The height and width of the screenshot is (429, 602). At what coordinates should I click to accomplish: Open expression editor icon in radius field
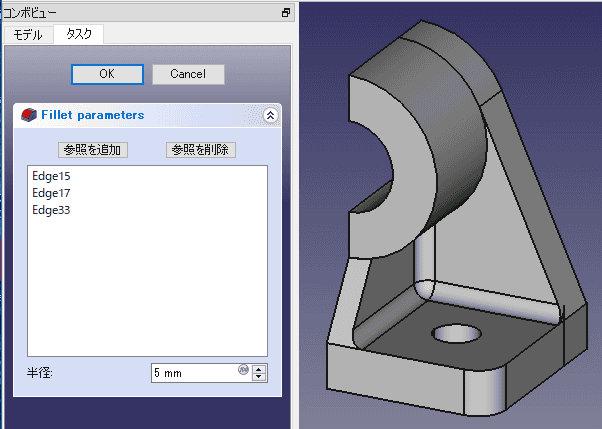[x=243, y=369]
